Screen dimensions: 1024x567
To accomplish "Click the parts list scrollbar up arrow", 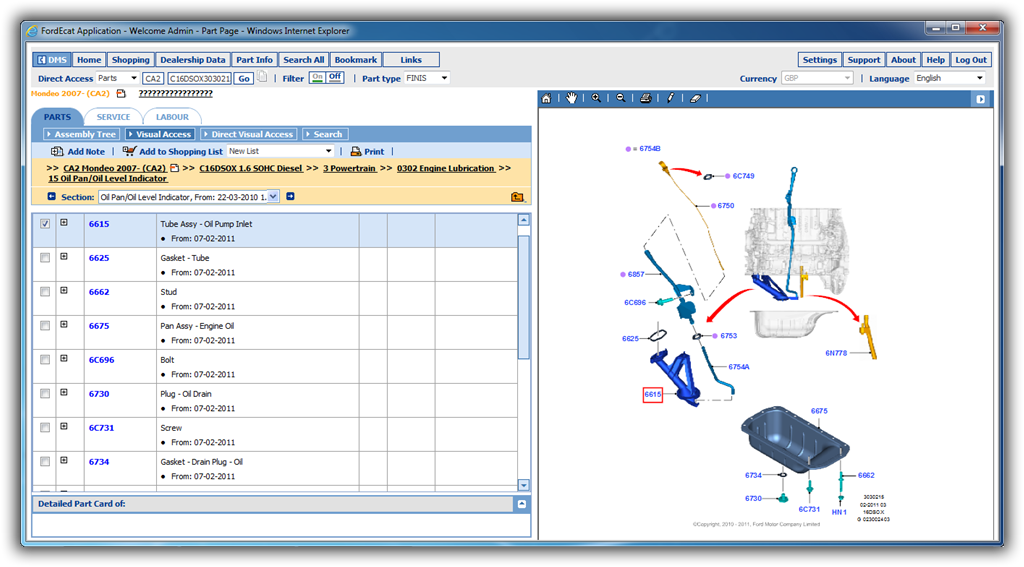I will coord(523,219).
